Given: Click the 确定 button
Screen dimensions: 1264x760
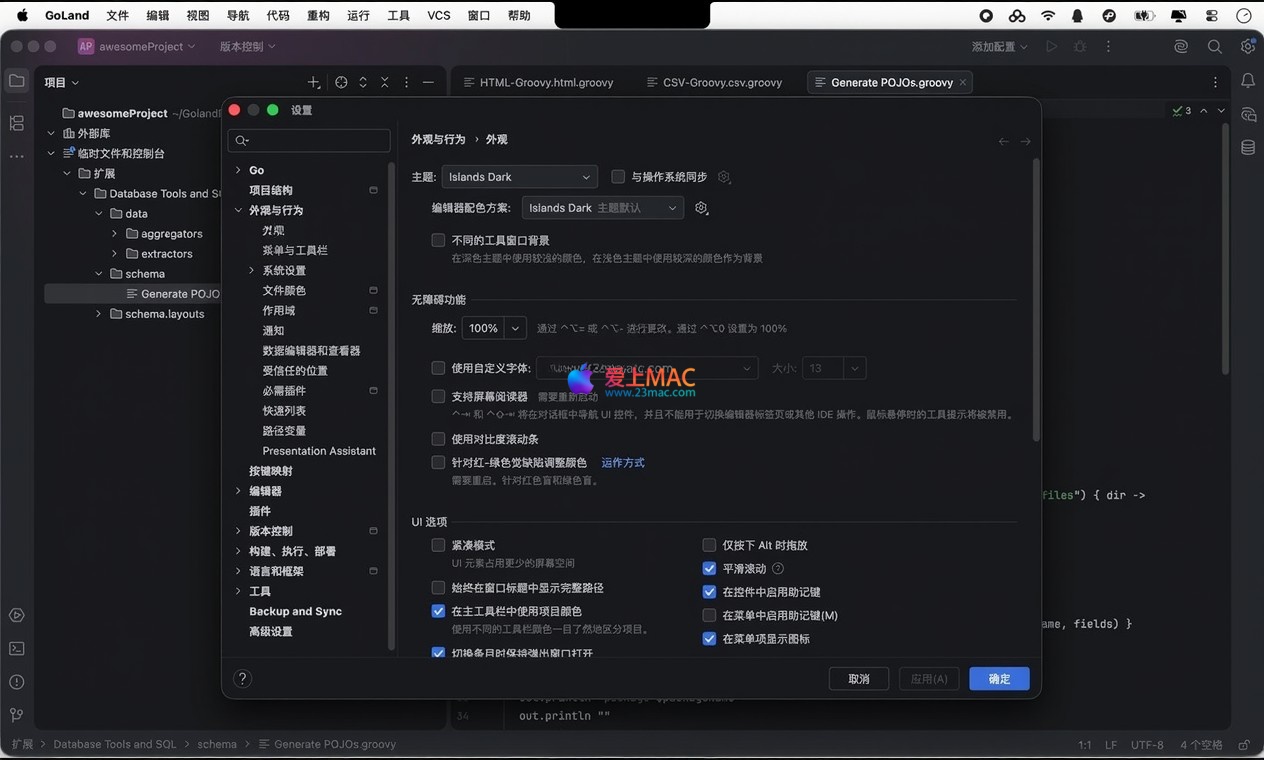Looking at the screenshot, I should point(998,679).
